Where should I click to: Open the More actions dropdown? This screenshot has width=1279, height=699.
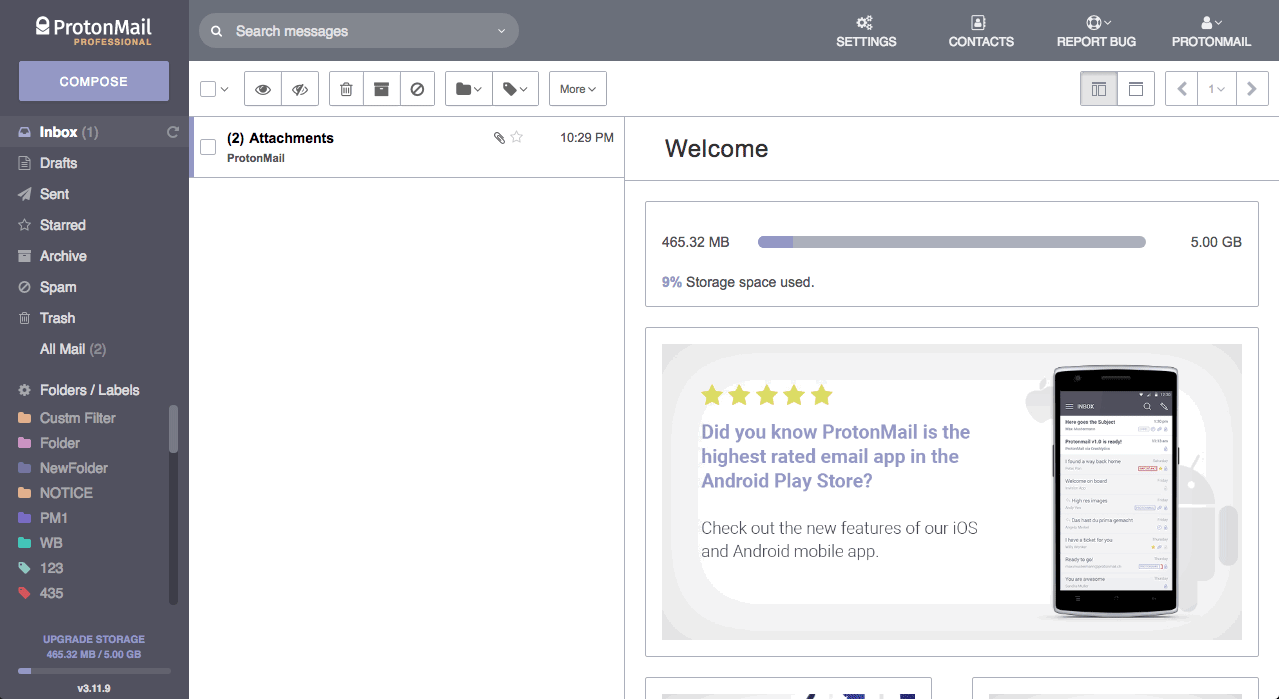click(x=578, y=89)
